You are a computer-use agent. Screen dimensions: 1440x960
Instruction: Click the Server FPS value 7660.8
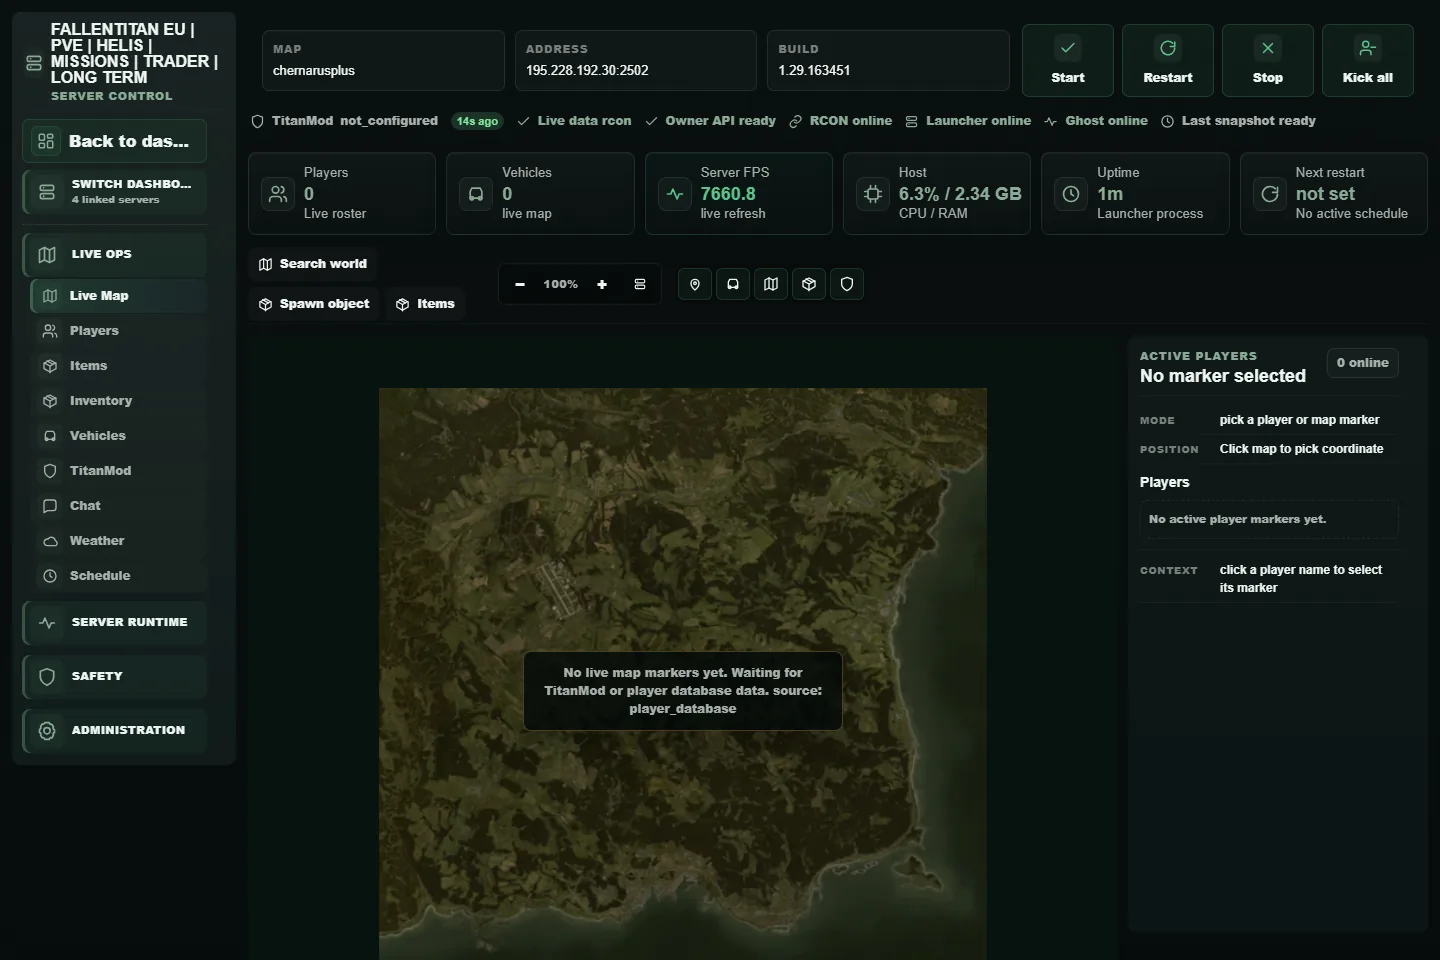pyautogui.click(x=728, y=194)
